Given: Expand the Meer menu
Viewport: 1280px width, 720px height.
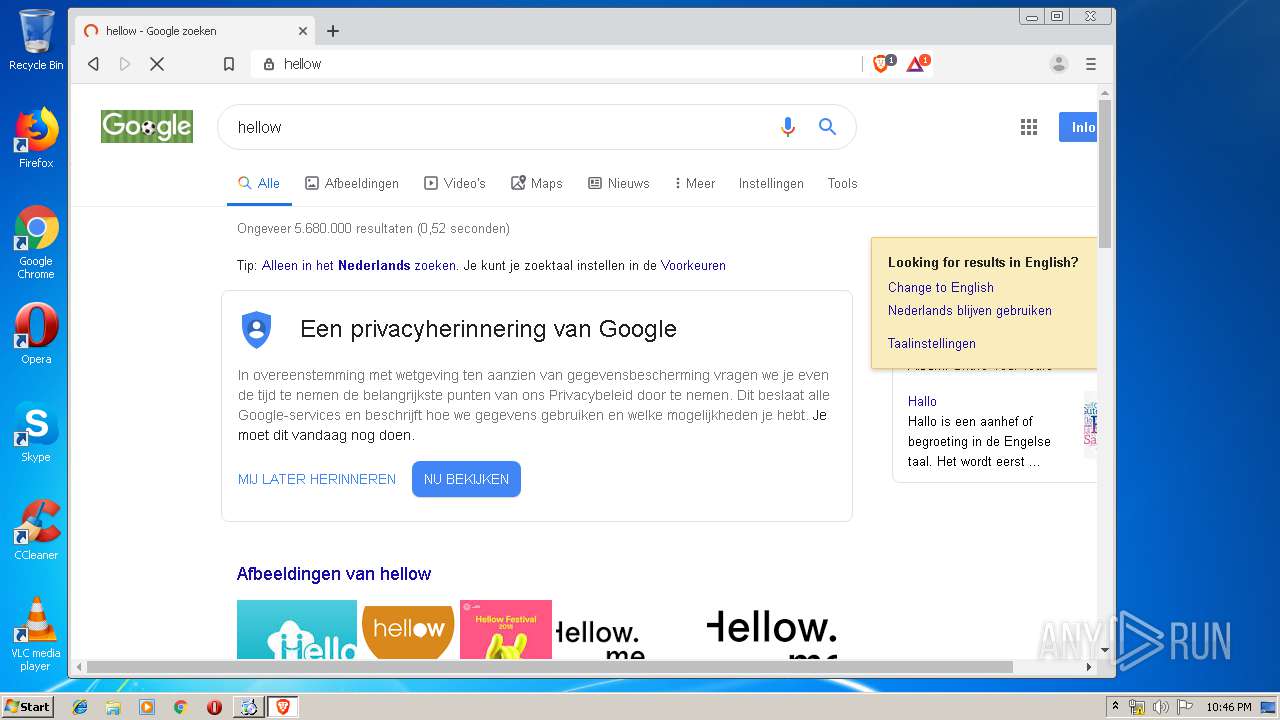Looking at the screenshot, I should 695,184.
